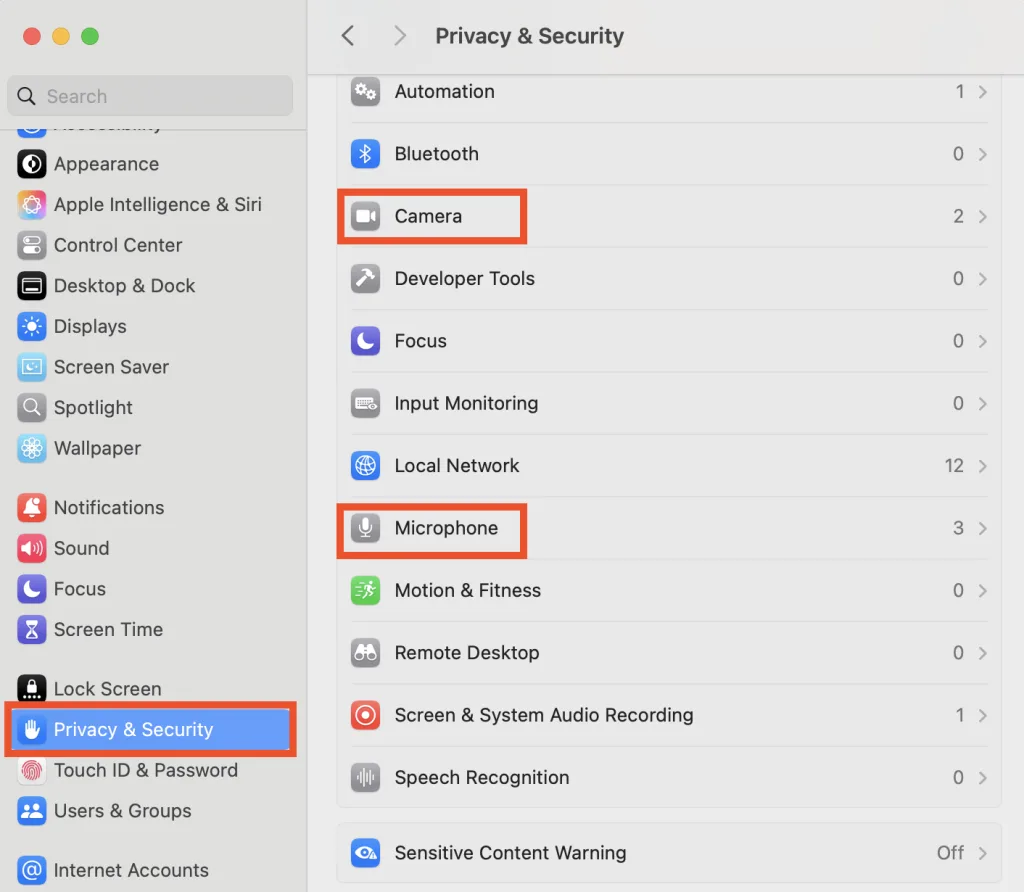Image resolution: width=1024 pixels, height=892 pixels.
Task: Select Notifications in the sidebar
Action: [x=151, y=507]
